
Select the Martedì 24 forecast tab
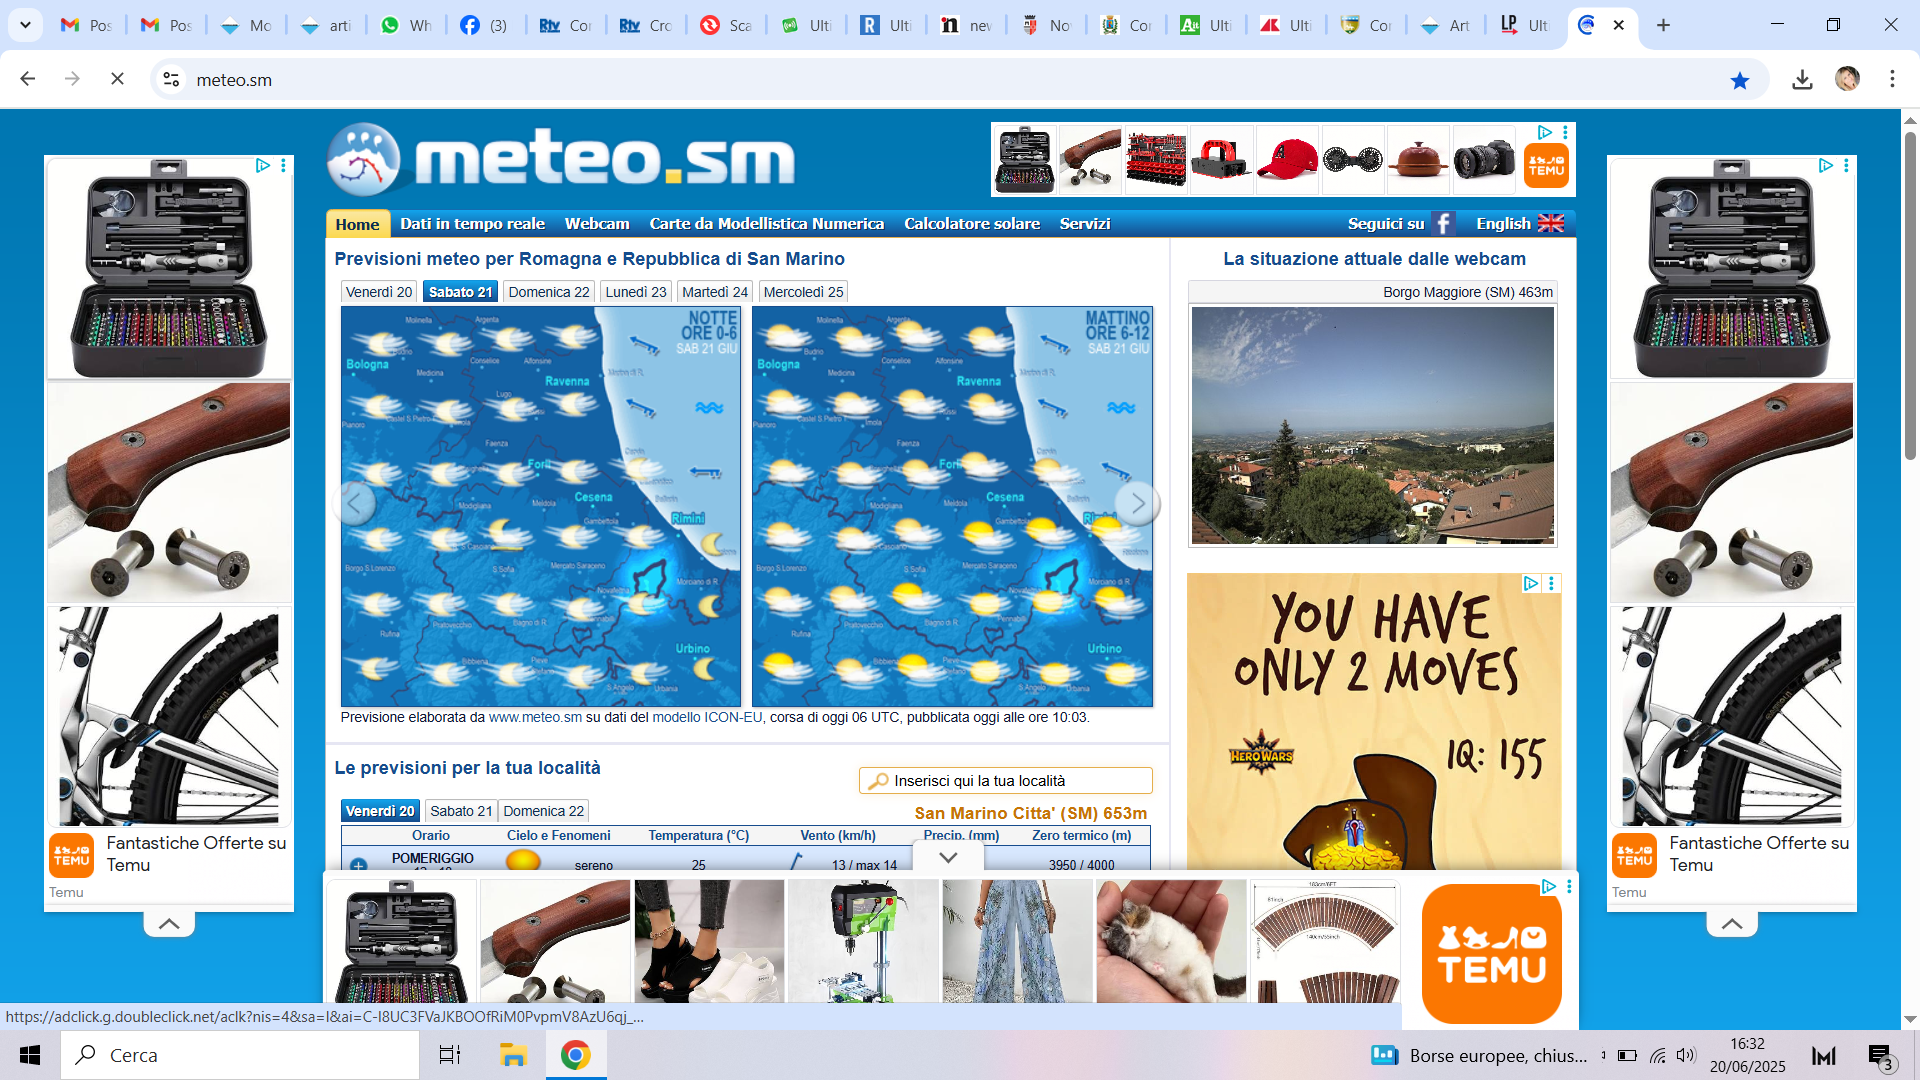[715, 292]
